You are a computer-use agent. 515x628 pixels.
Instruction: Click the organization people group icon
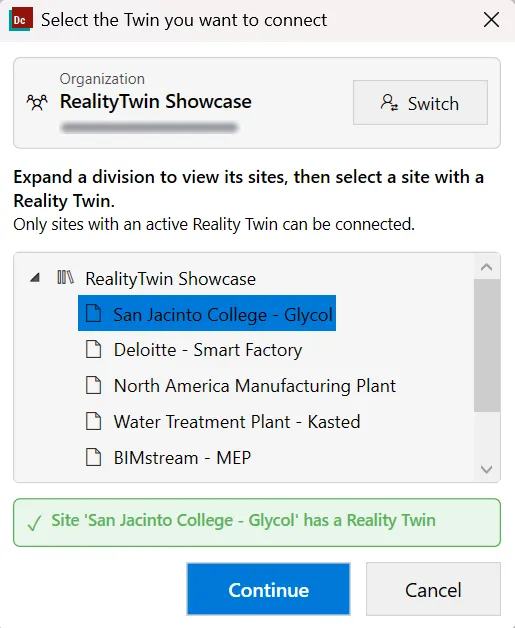37,102
